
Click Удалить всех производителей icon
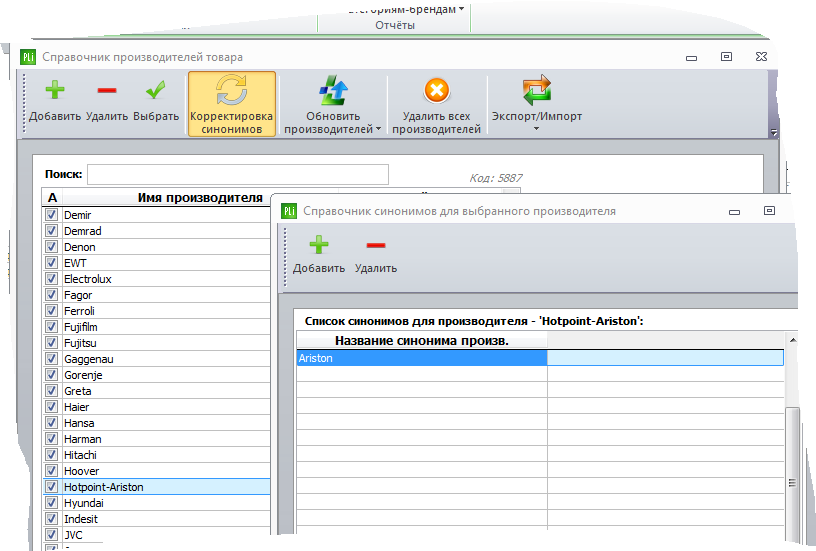click(437, 91)
